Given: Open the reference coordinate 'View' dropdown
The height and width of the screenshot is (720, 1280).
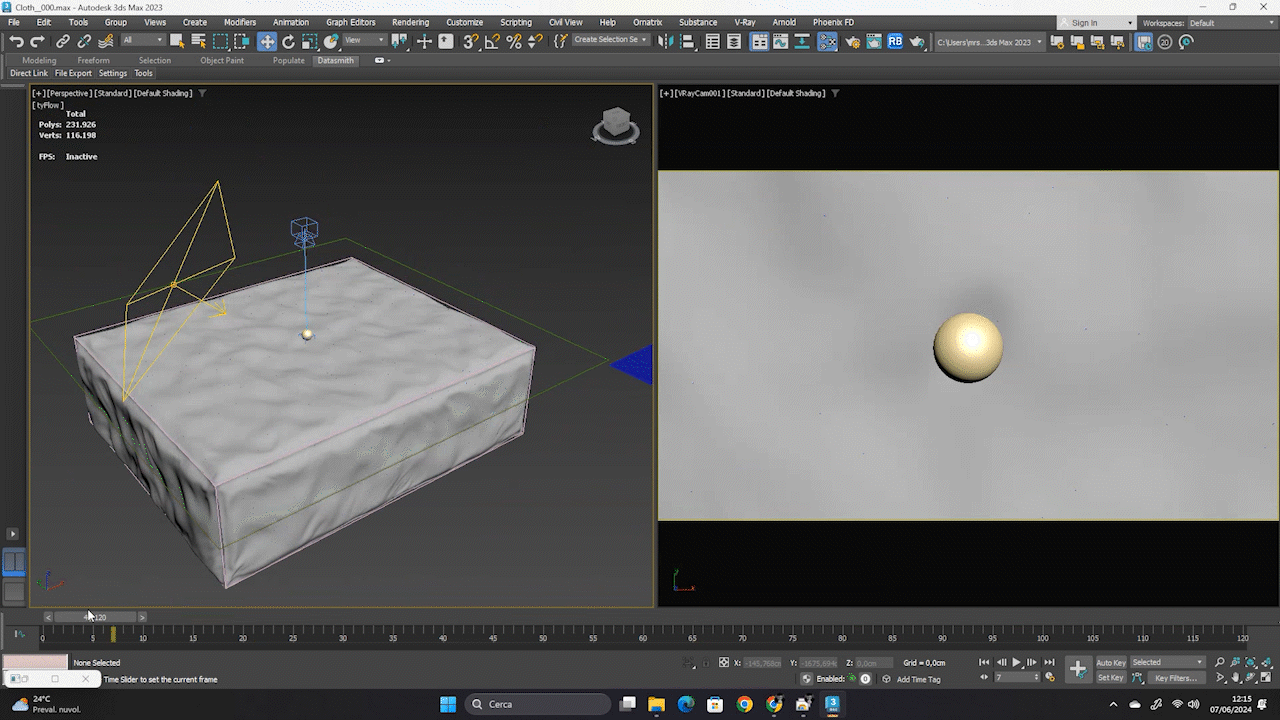Looking at the screenshot, I should pyautogui.click(x=365, y=40).
